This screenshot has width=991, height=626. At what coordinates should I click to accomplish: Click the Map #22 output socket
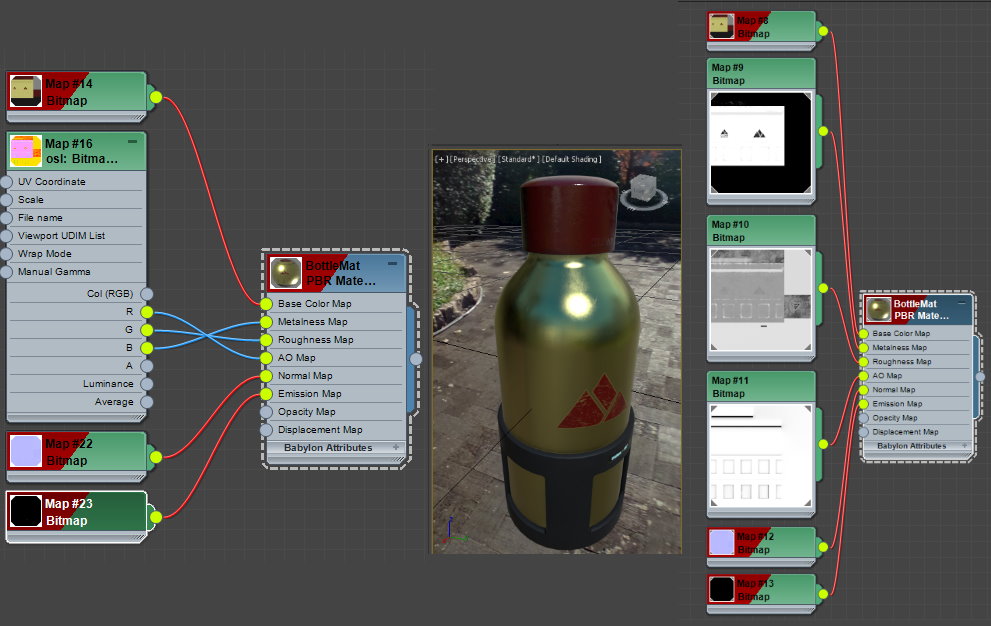pos(156,457)
